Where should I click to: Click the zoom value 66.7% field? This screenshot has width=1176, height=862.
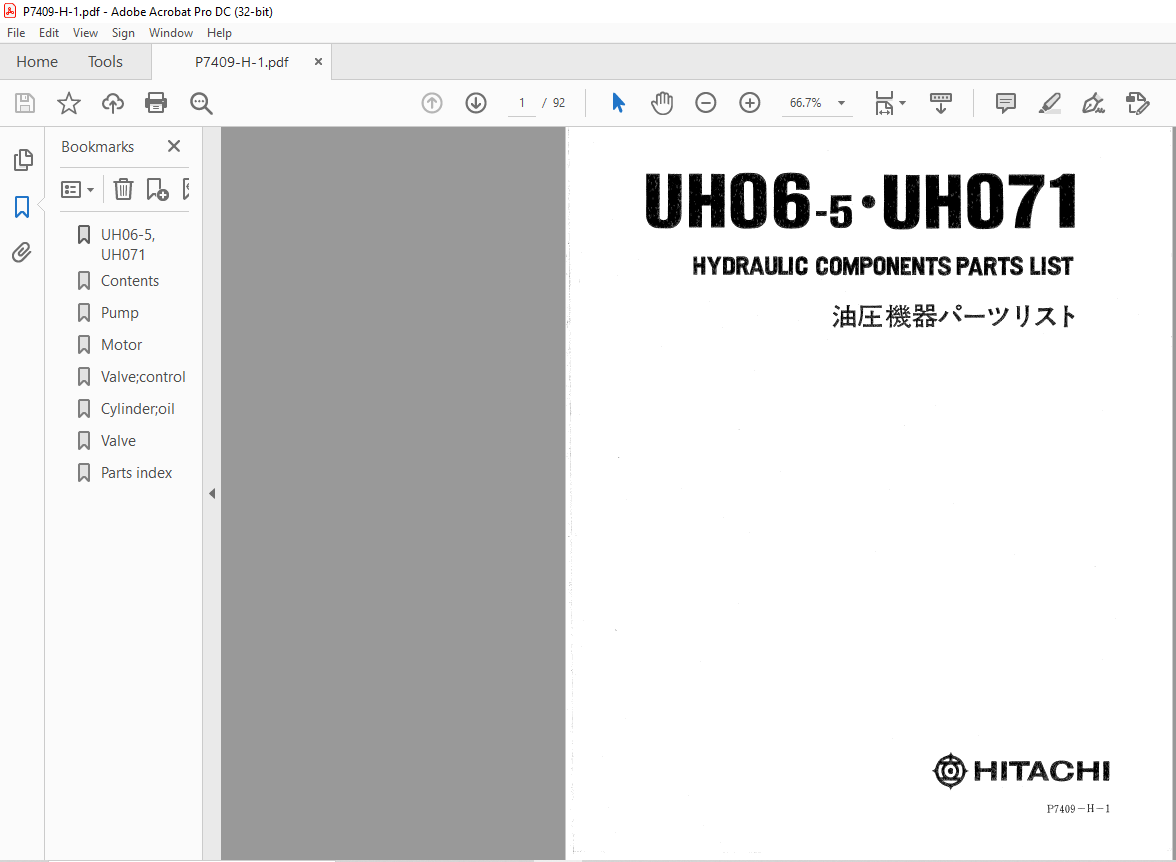pyautogui.click(x=806, y=103)
